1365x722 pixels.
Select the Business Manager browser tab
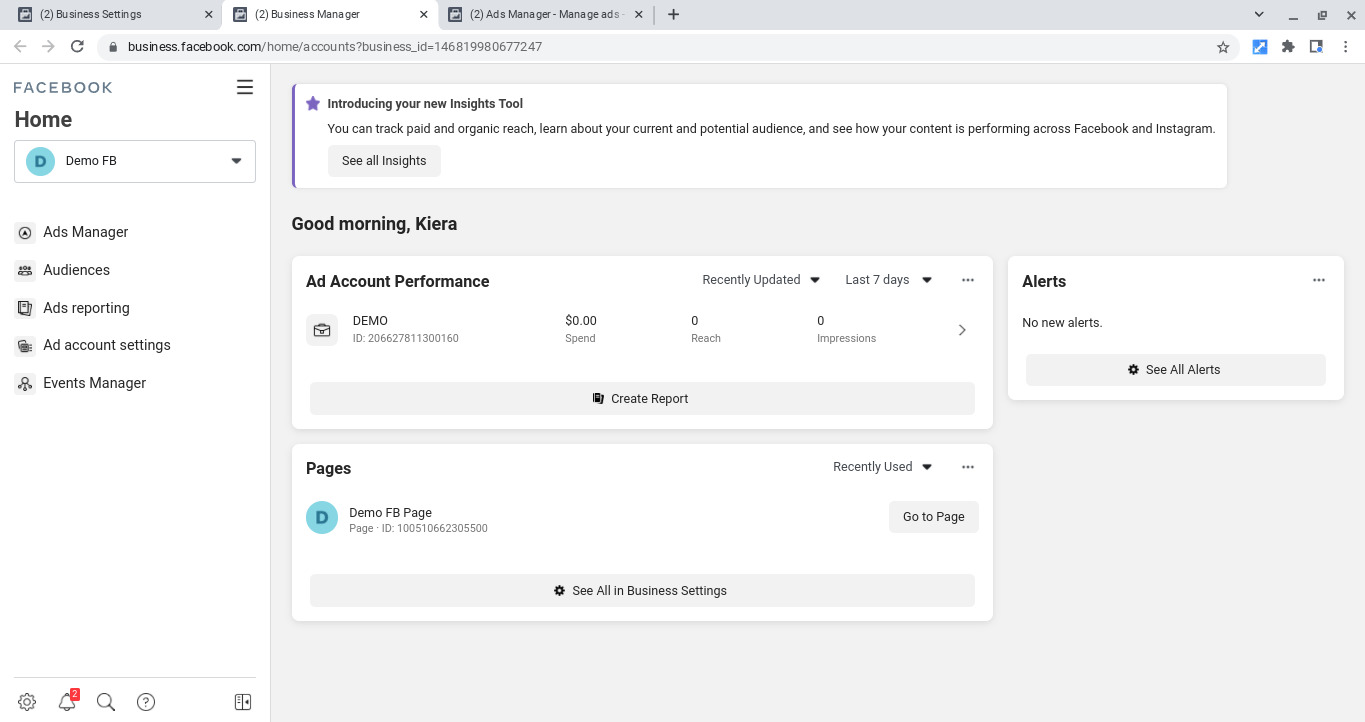[330, 14]
